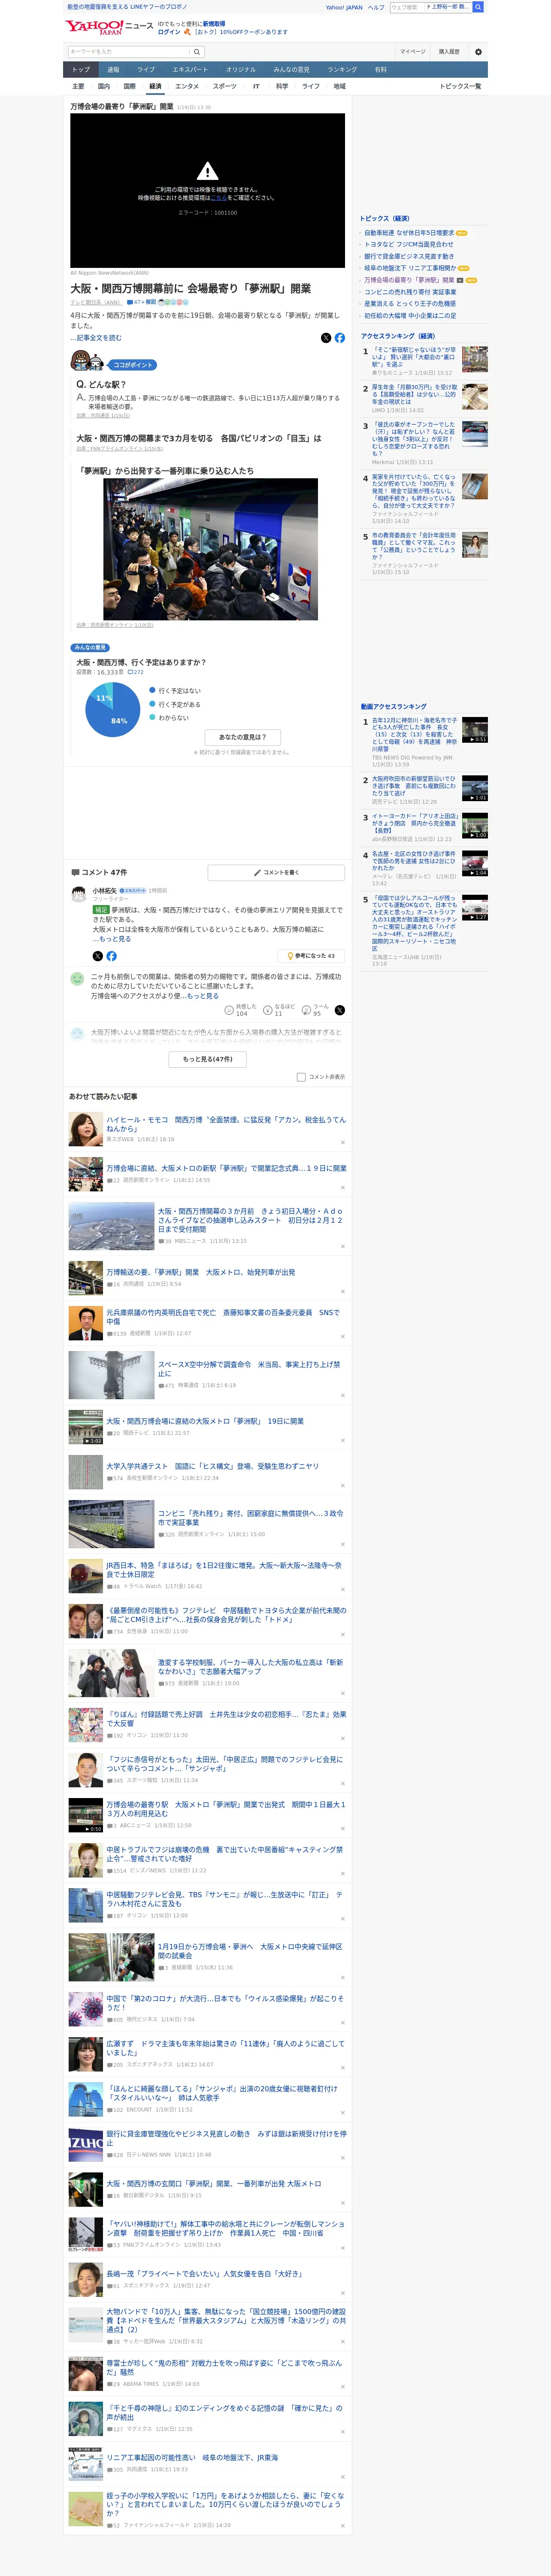The image size is (551, 2576).
Task: Open access ranking item 1 thumbnail
Action: click(475, 359)
